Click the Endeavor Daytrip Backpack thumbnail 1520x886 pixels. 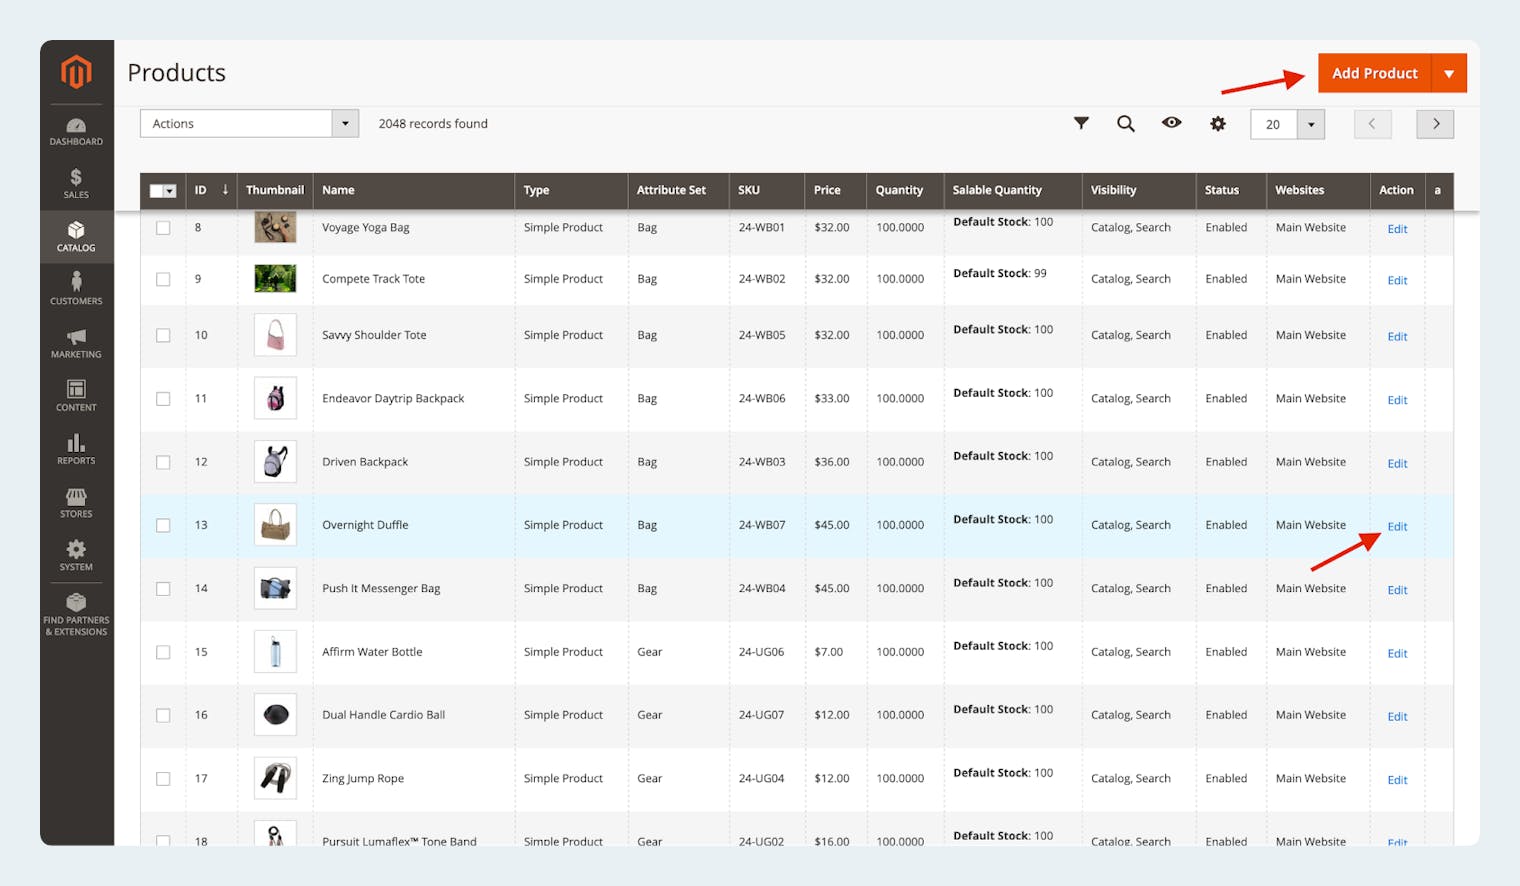(x=275, y=398)
